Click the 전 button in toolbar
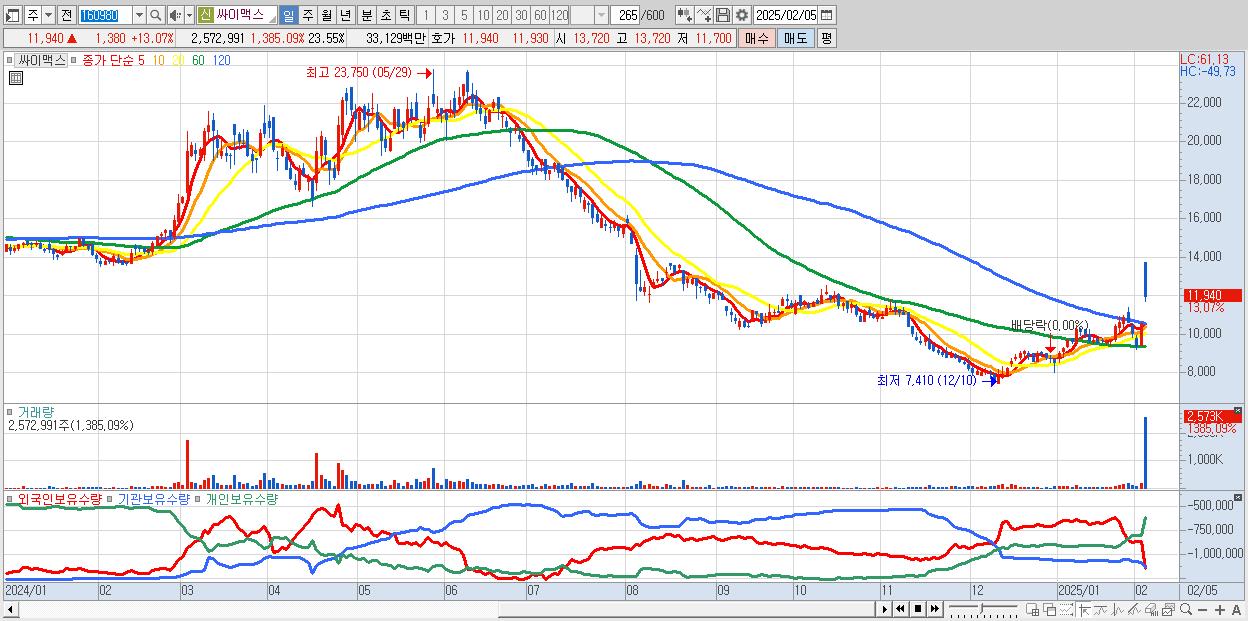This screenshot has width=1248, height=621. coord(66,15)
